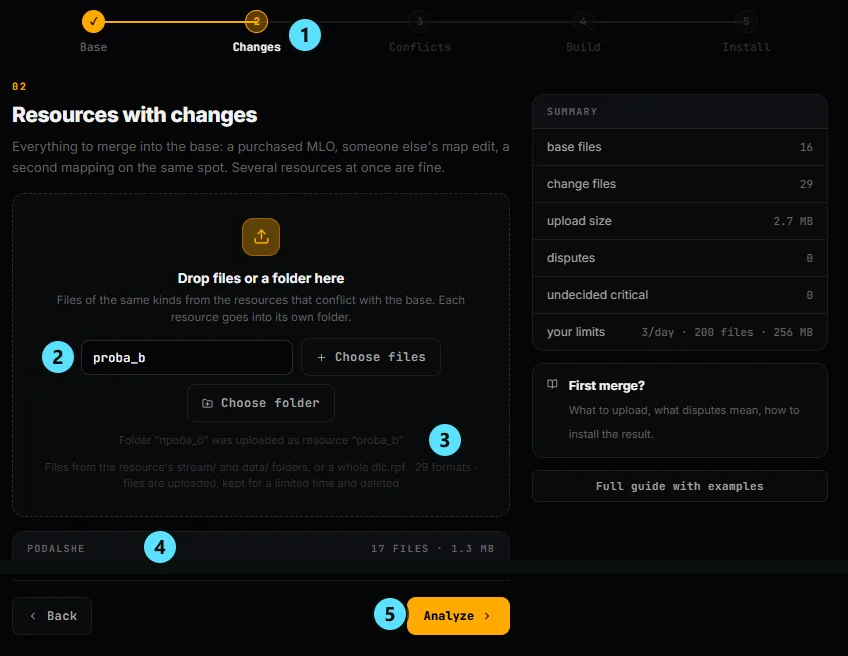Click the folder icon on Choose folder
Image resolution: width=848 pixels, height=656 pixels.
click(207, 403)
